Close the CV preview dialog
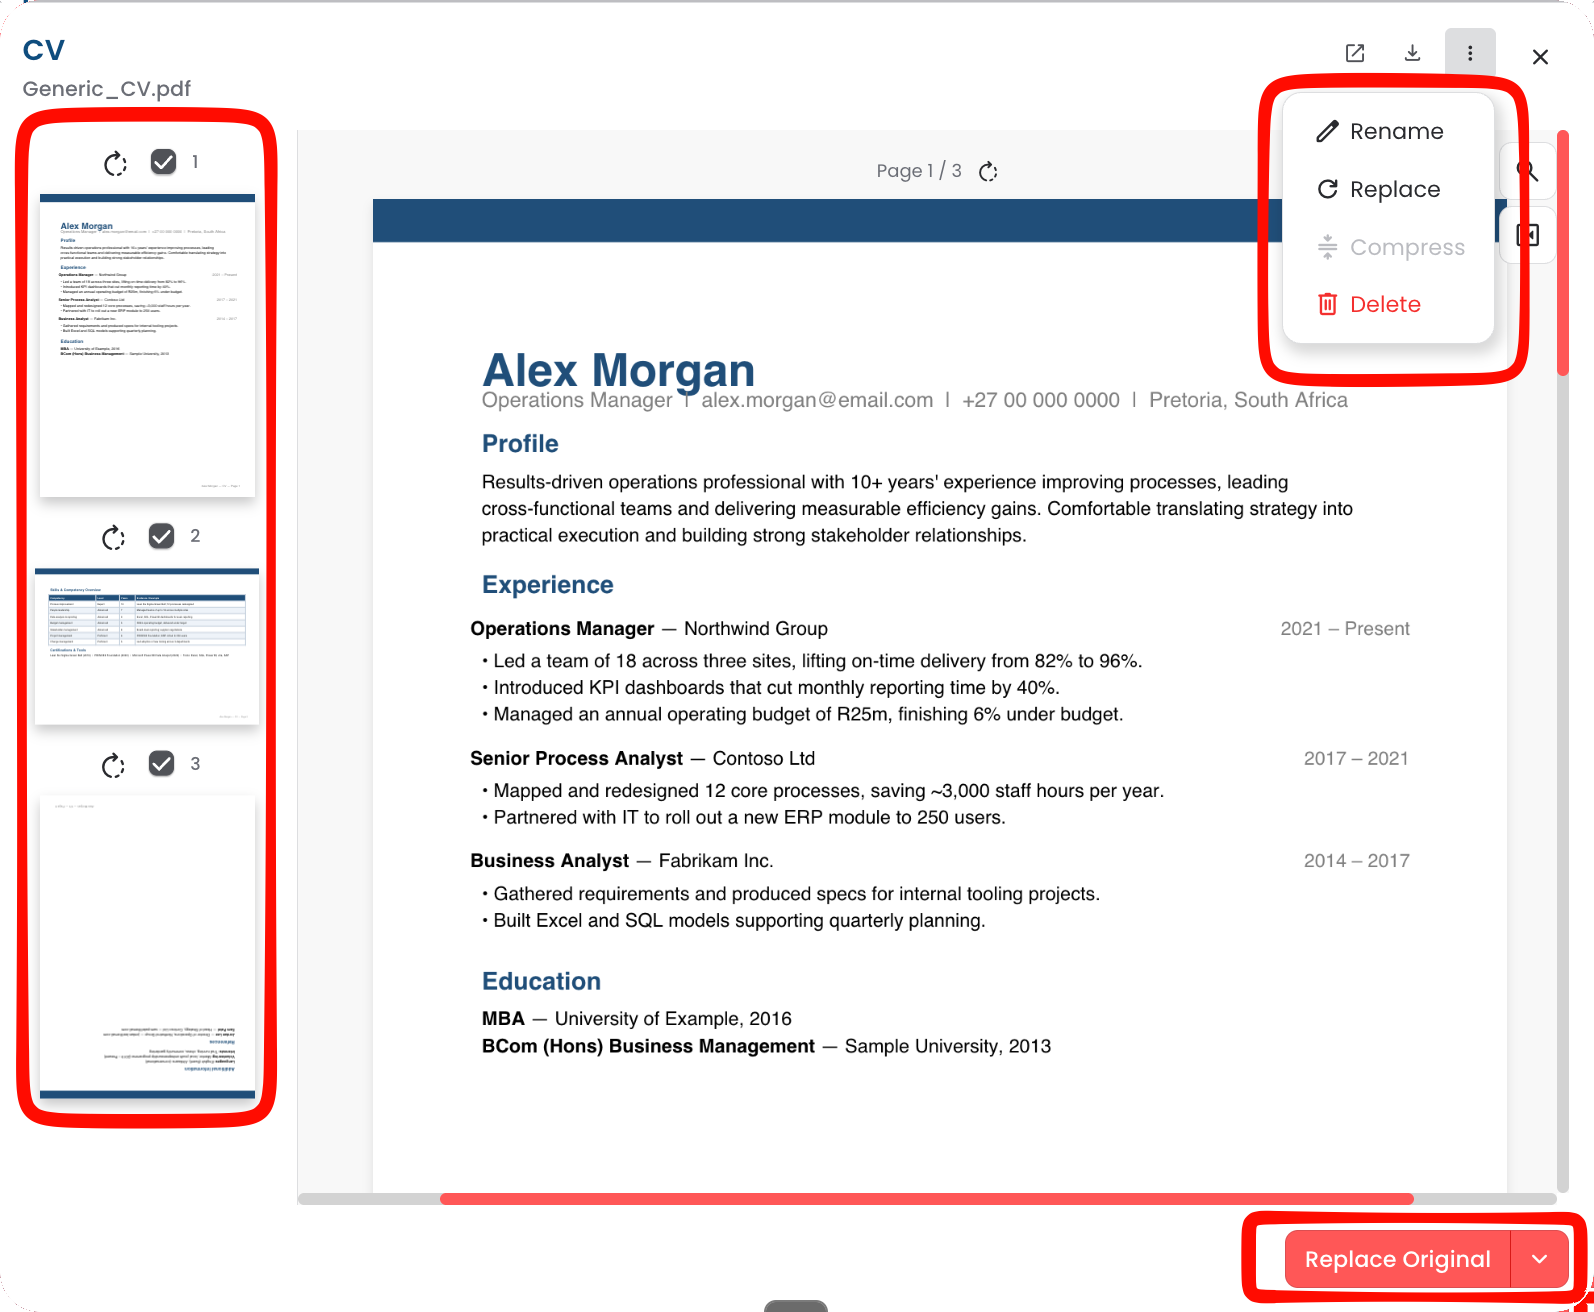Viewport: 1594px width, 1312px height. (1540, 57)
